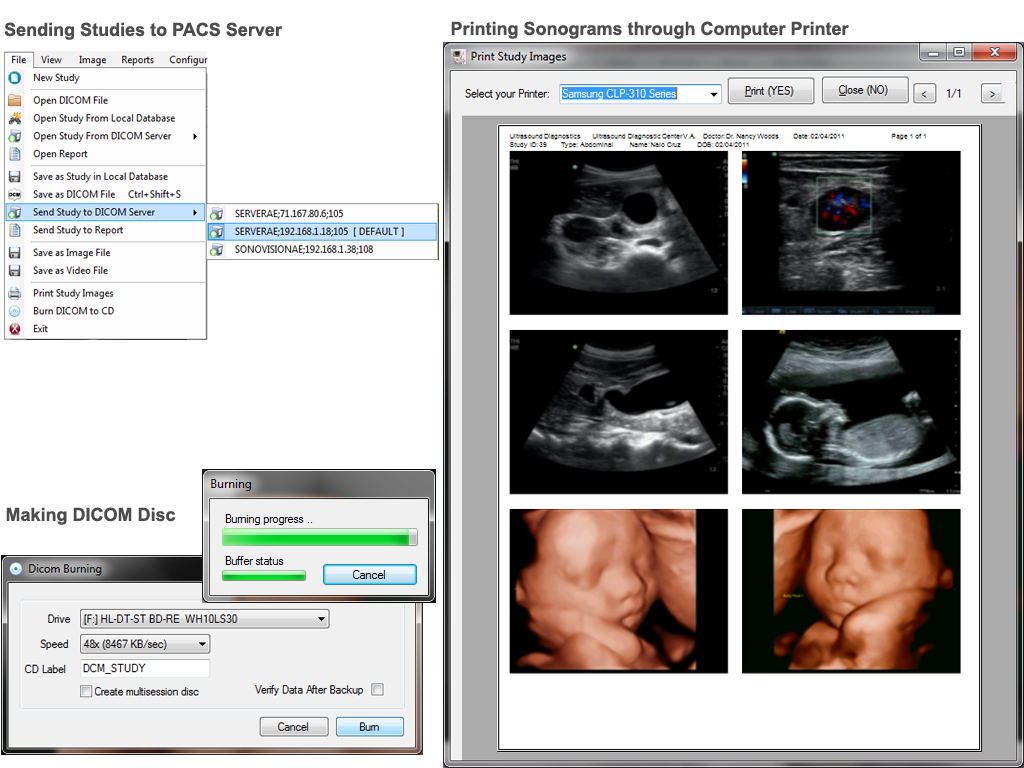The height and width of the screenshot is (768, 1024).
Task: Click the server icon beside SONOVISIONAE;192.168.1.38;108
Action: coord(217,249)
